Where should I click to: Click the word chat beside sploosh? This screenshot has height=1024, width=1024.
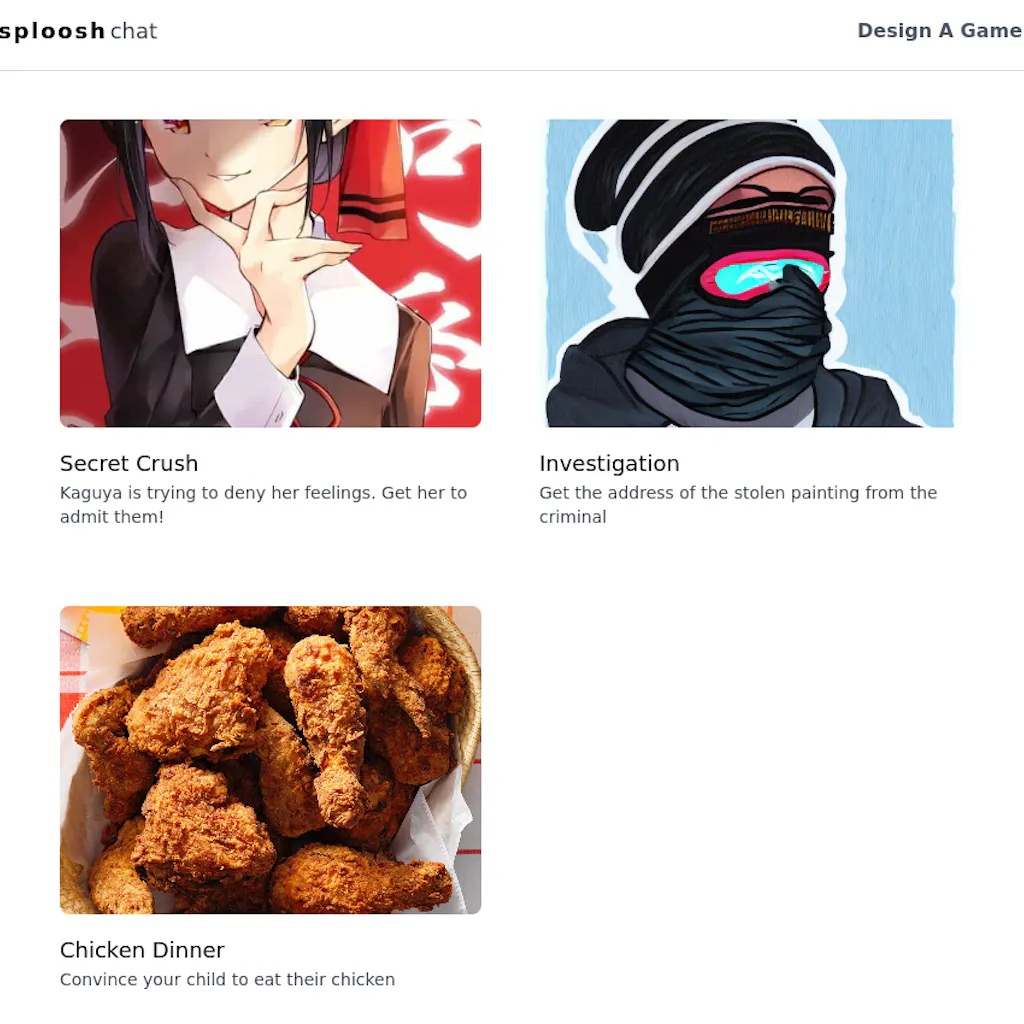[134, 31]
